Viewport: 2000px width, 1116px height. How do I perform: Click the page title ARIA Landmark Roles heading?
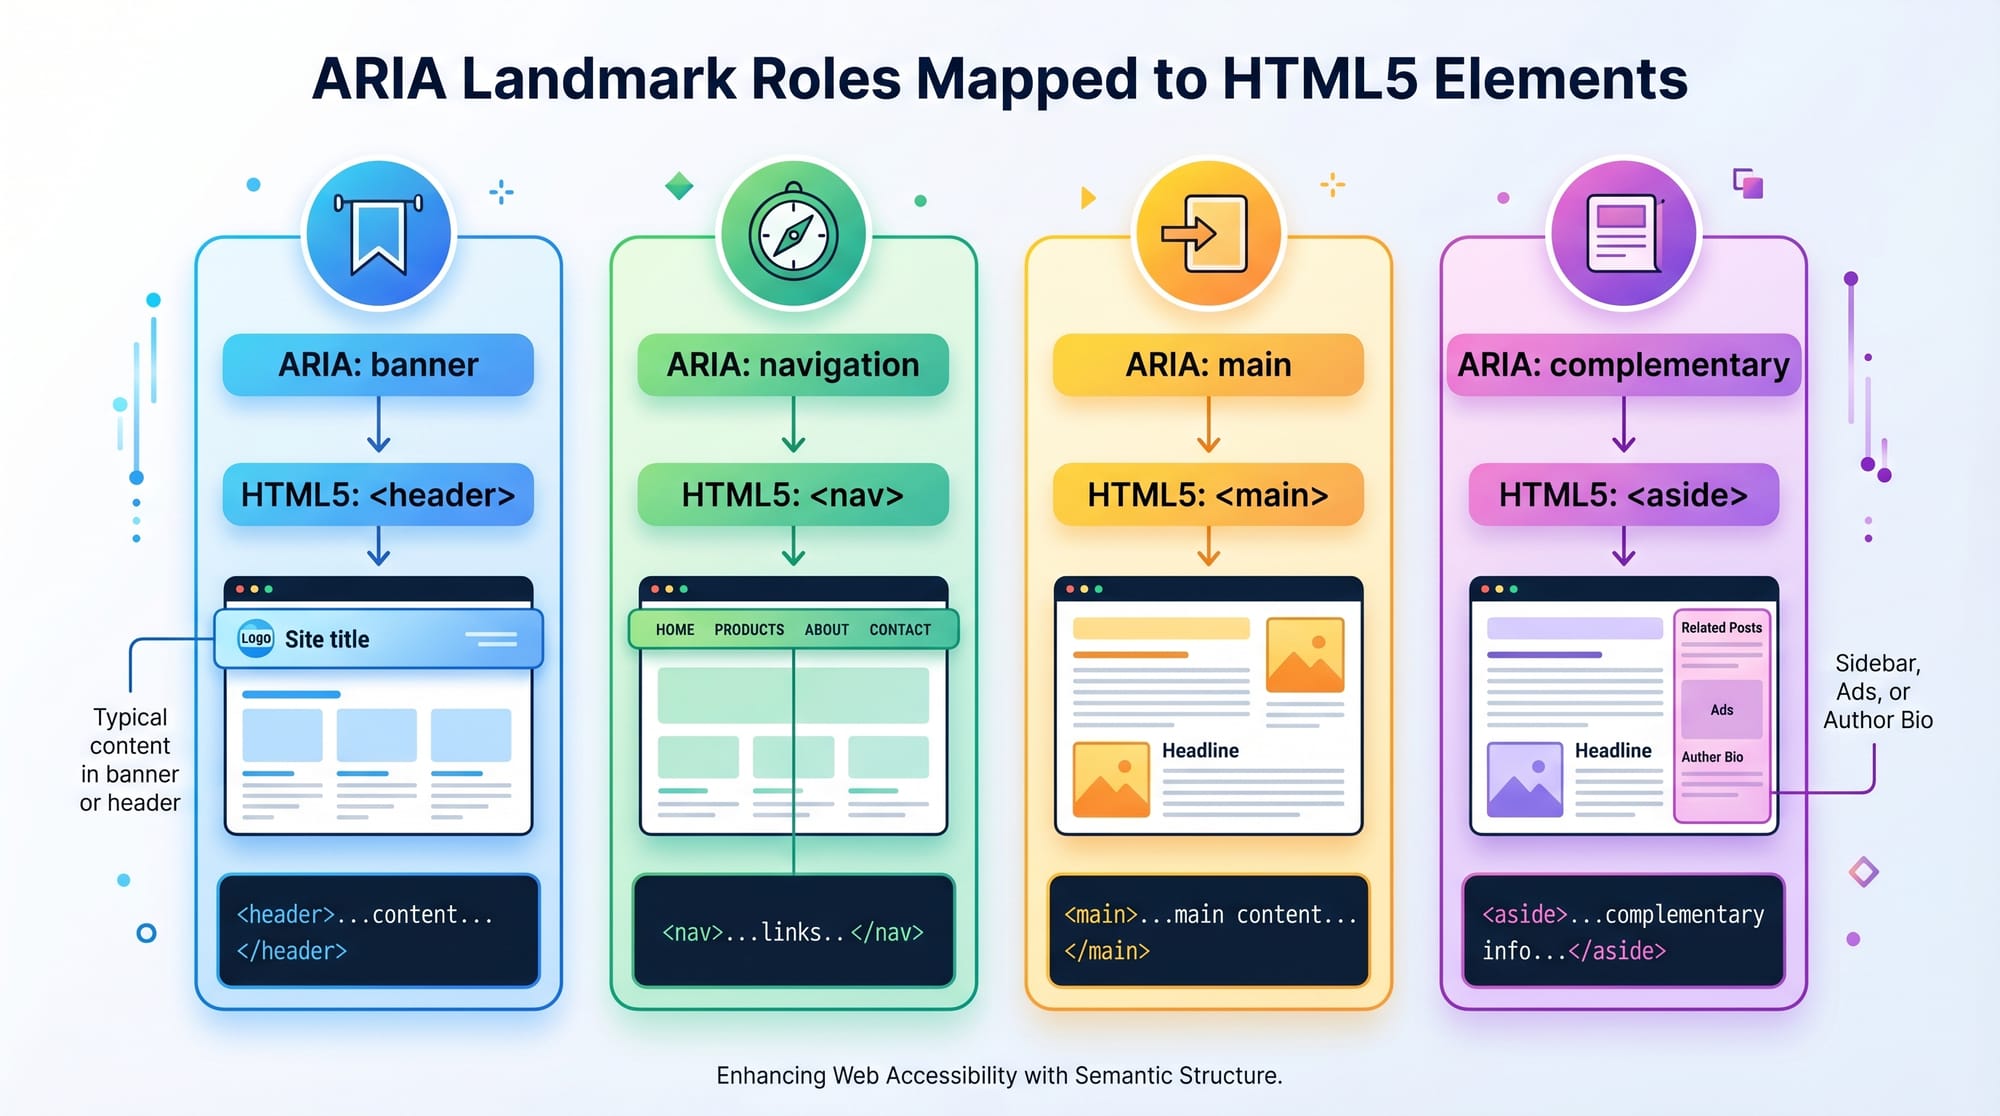click(1000, 79)
